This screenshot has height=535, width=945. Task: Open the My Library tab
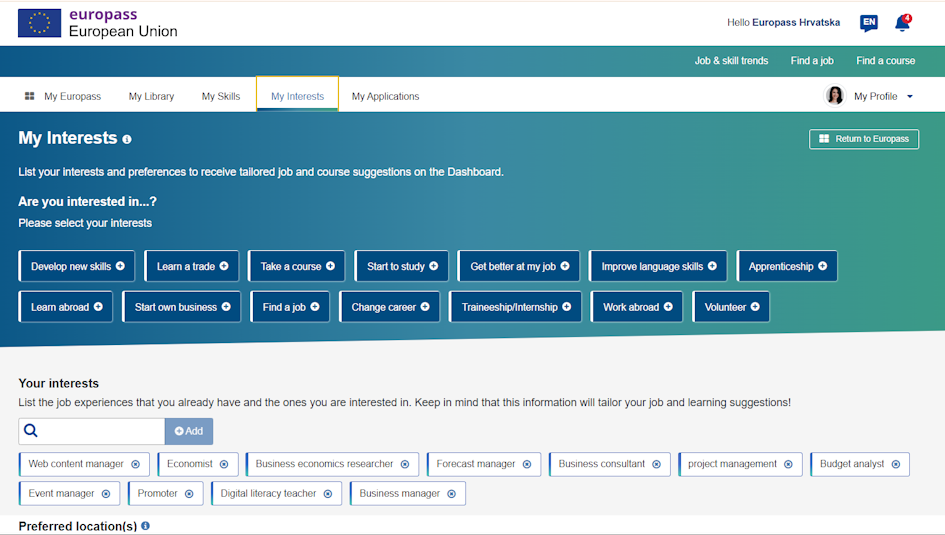[151, 96]
